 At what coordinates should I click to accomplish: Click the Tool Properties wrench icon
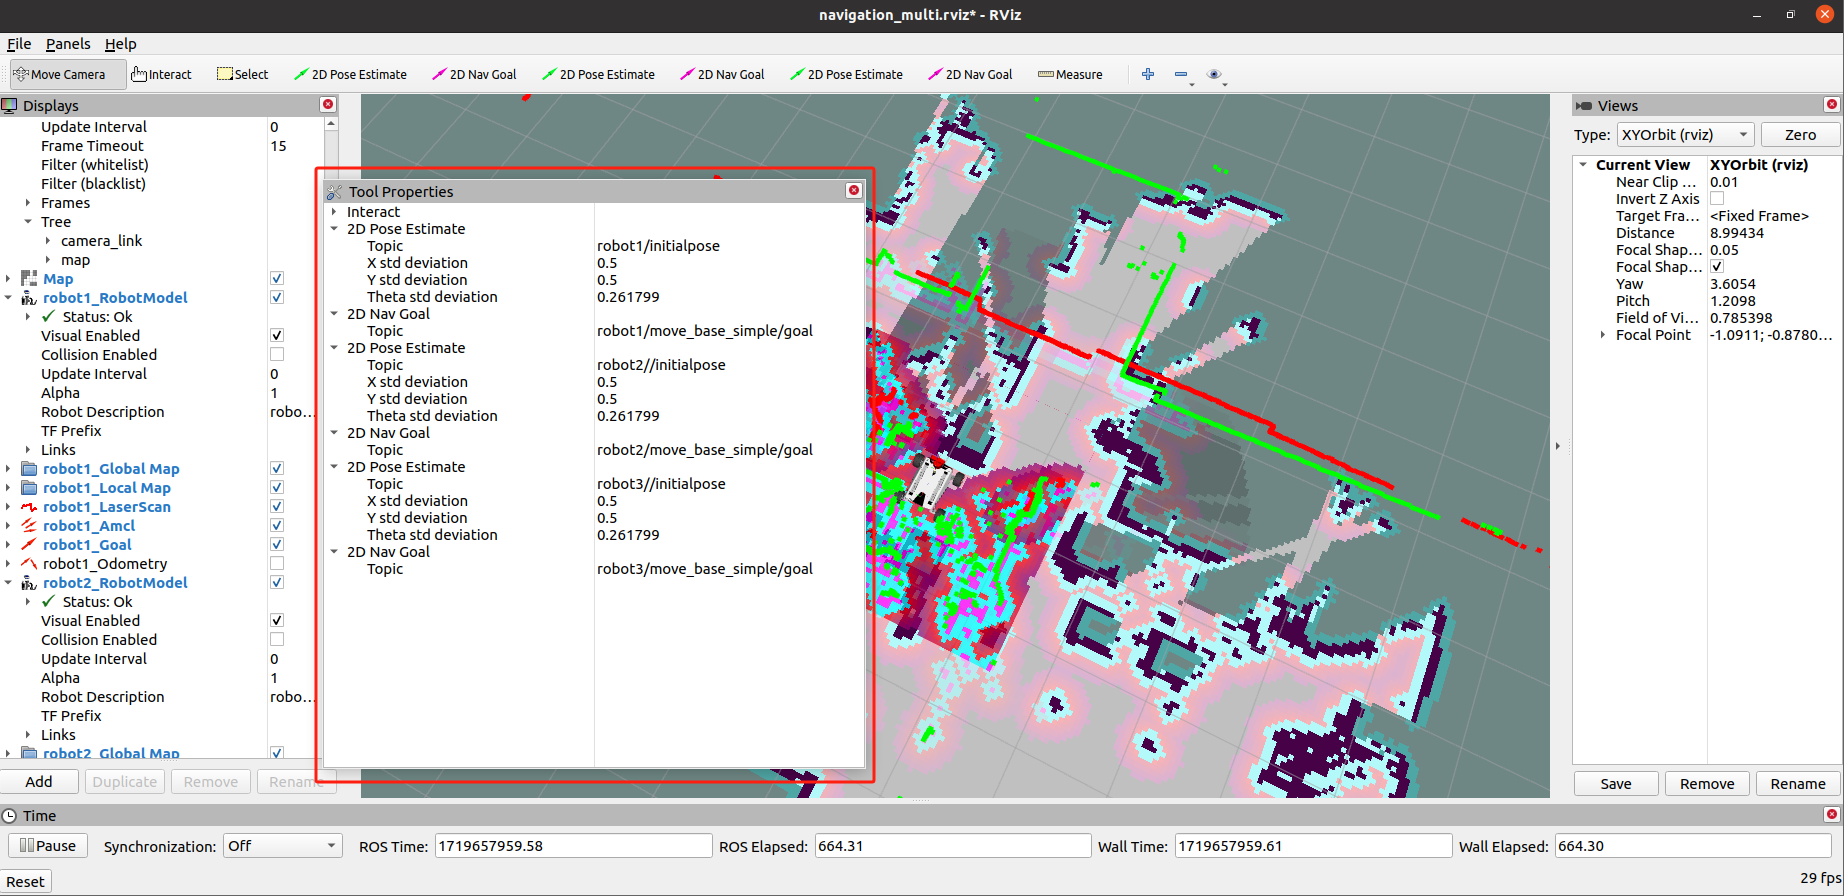[x=334, y=191]
